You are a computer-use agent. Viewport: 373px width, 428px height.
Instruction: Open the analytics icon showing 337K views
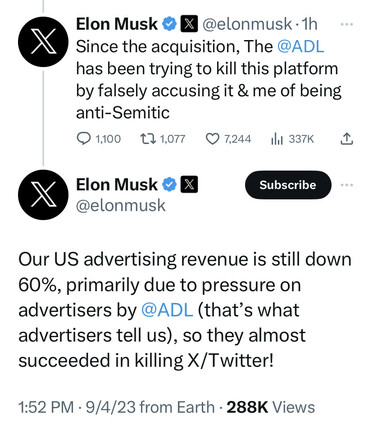click(277, 139)
